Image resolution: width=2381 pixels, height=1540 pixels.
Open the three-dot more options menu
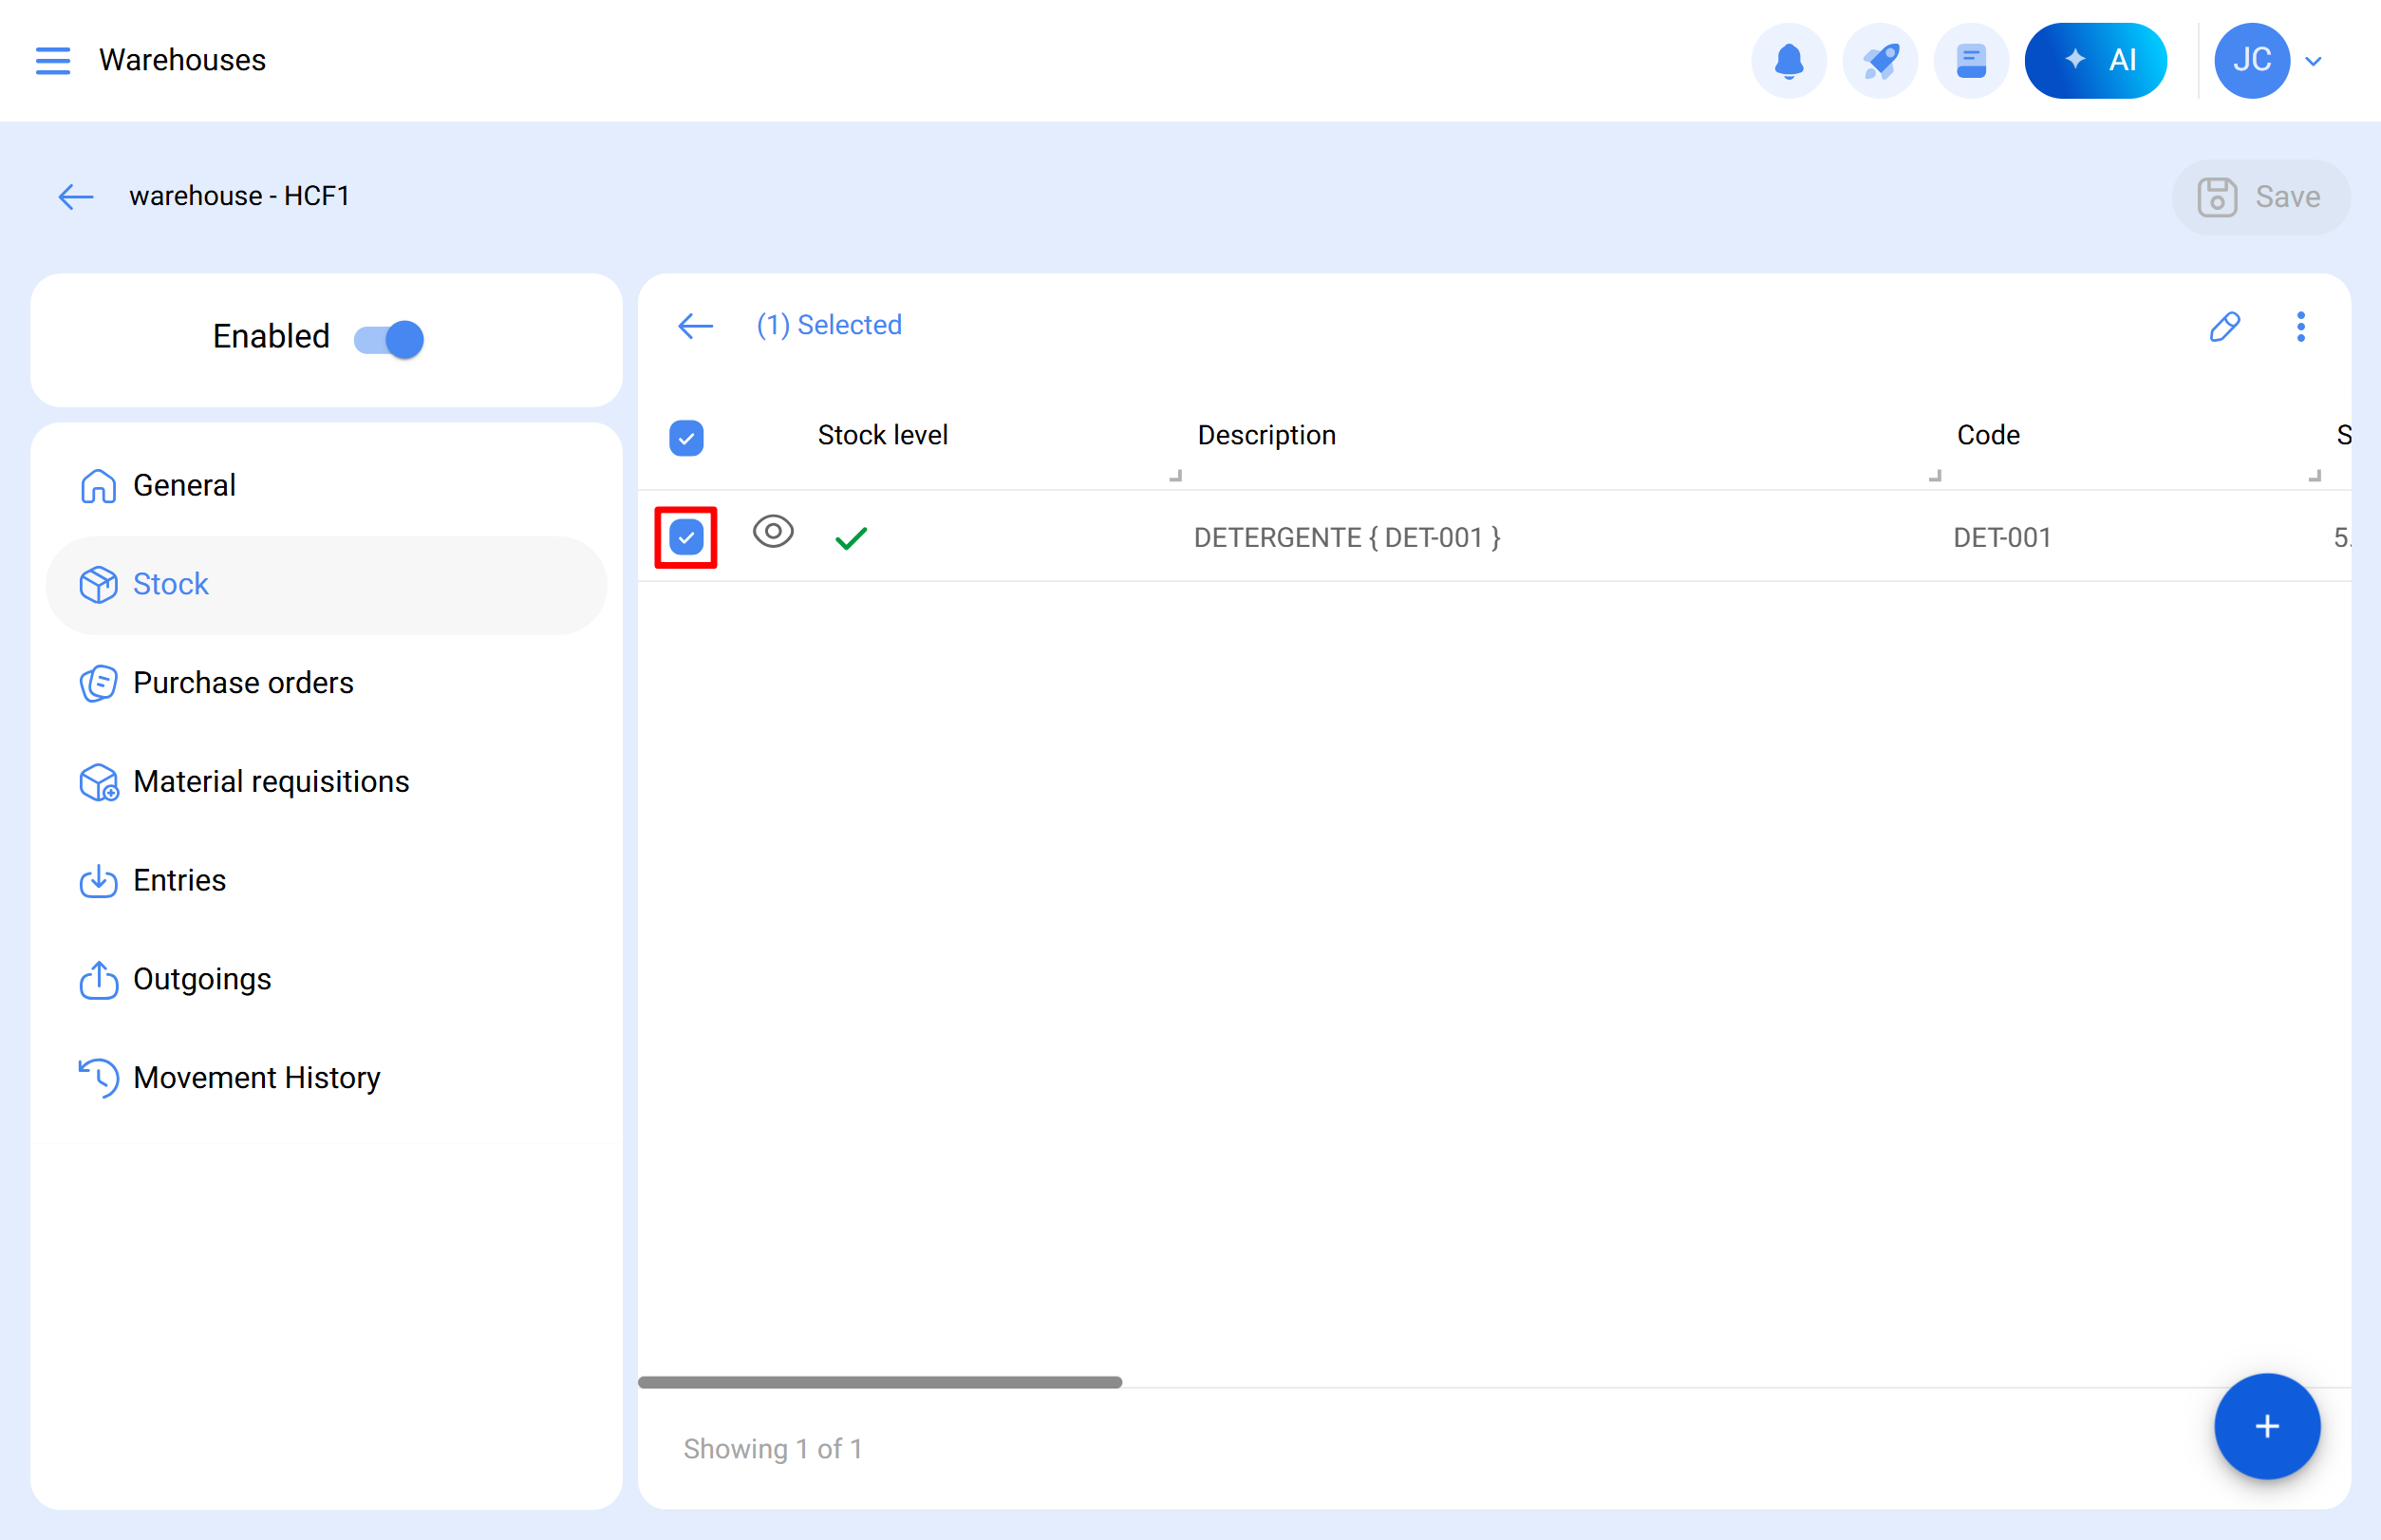[x=2300, y=326]
